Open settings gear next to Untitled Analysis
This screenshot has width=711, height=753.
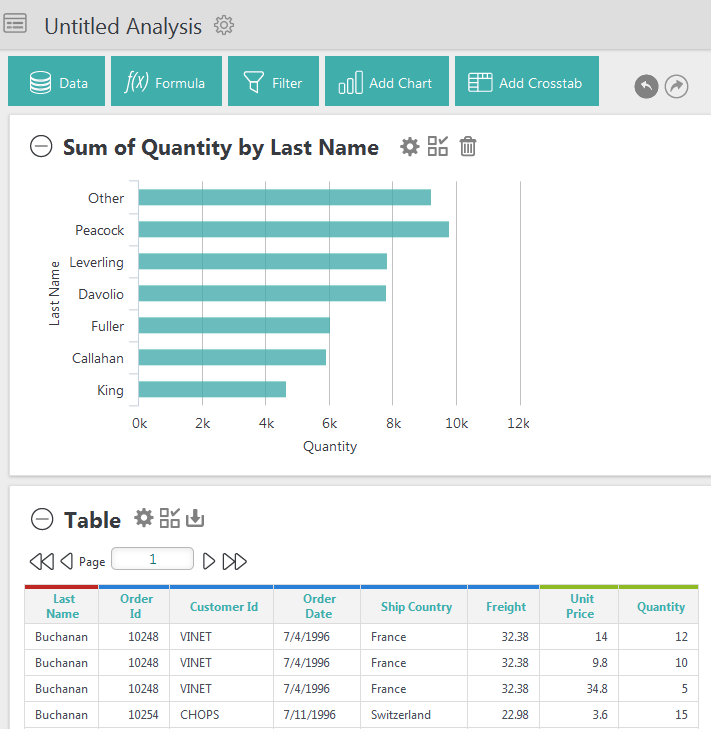tap(224, 25)
